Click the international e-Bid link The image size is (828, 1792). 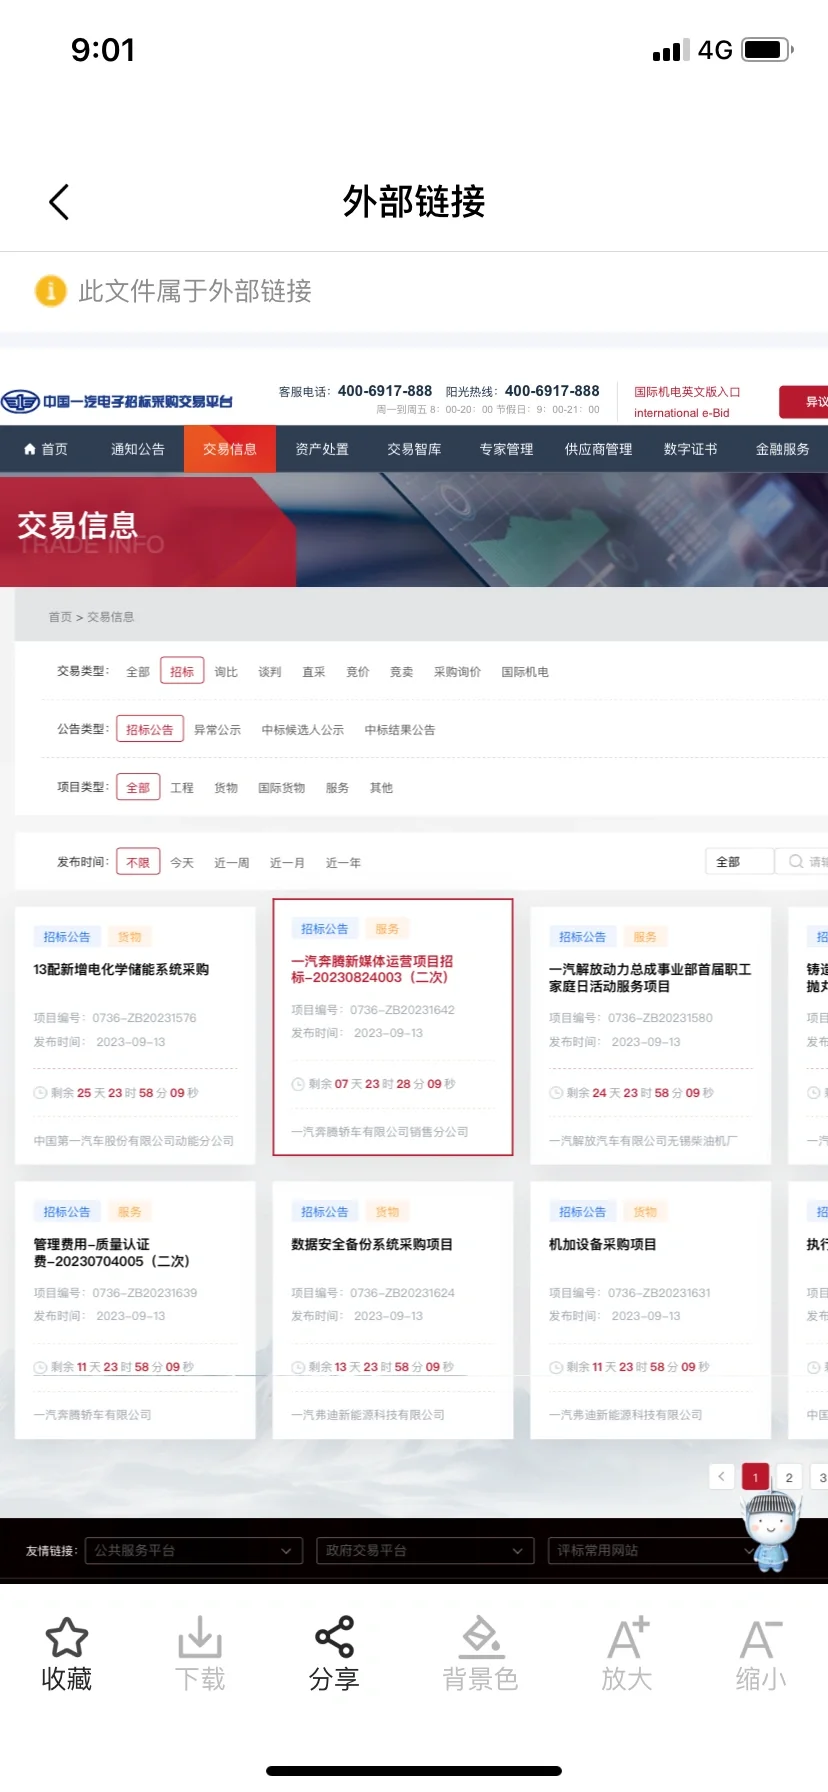[x=682, y=413]
